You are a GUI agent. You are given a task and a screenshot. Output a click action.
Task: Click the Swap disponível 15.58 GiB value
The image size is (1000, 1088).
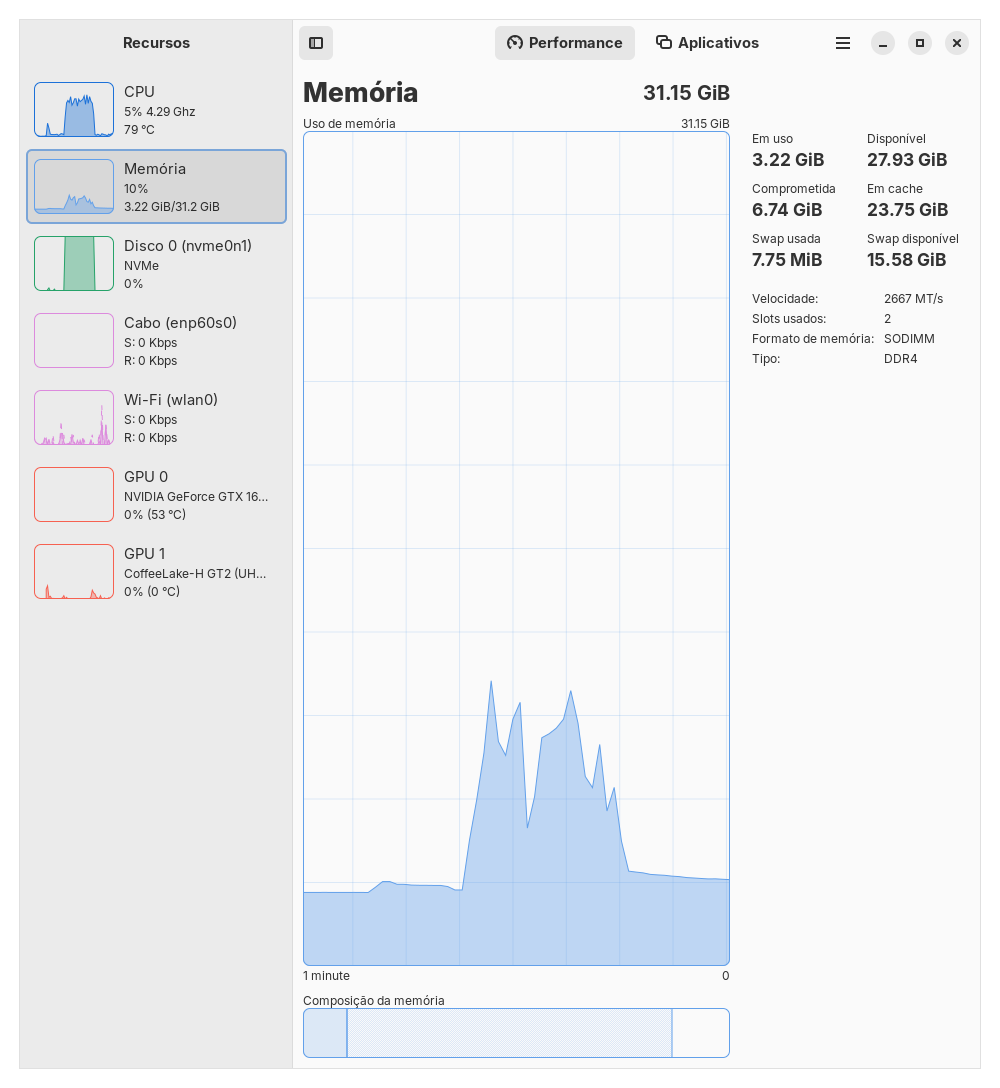click(906, 260)
